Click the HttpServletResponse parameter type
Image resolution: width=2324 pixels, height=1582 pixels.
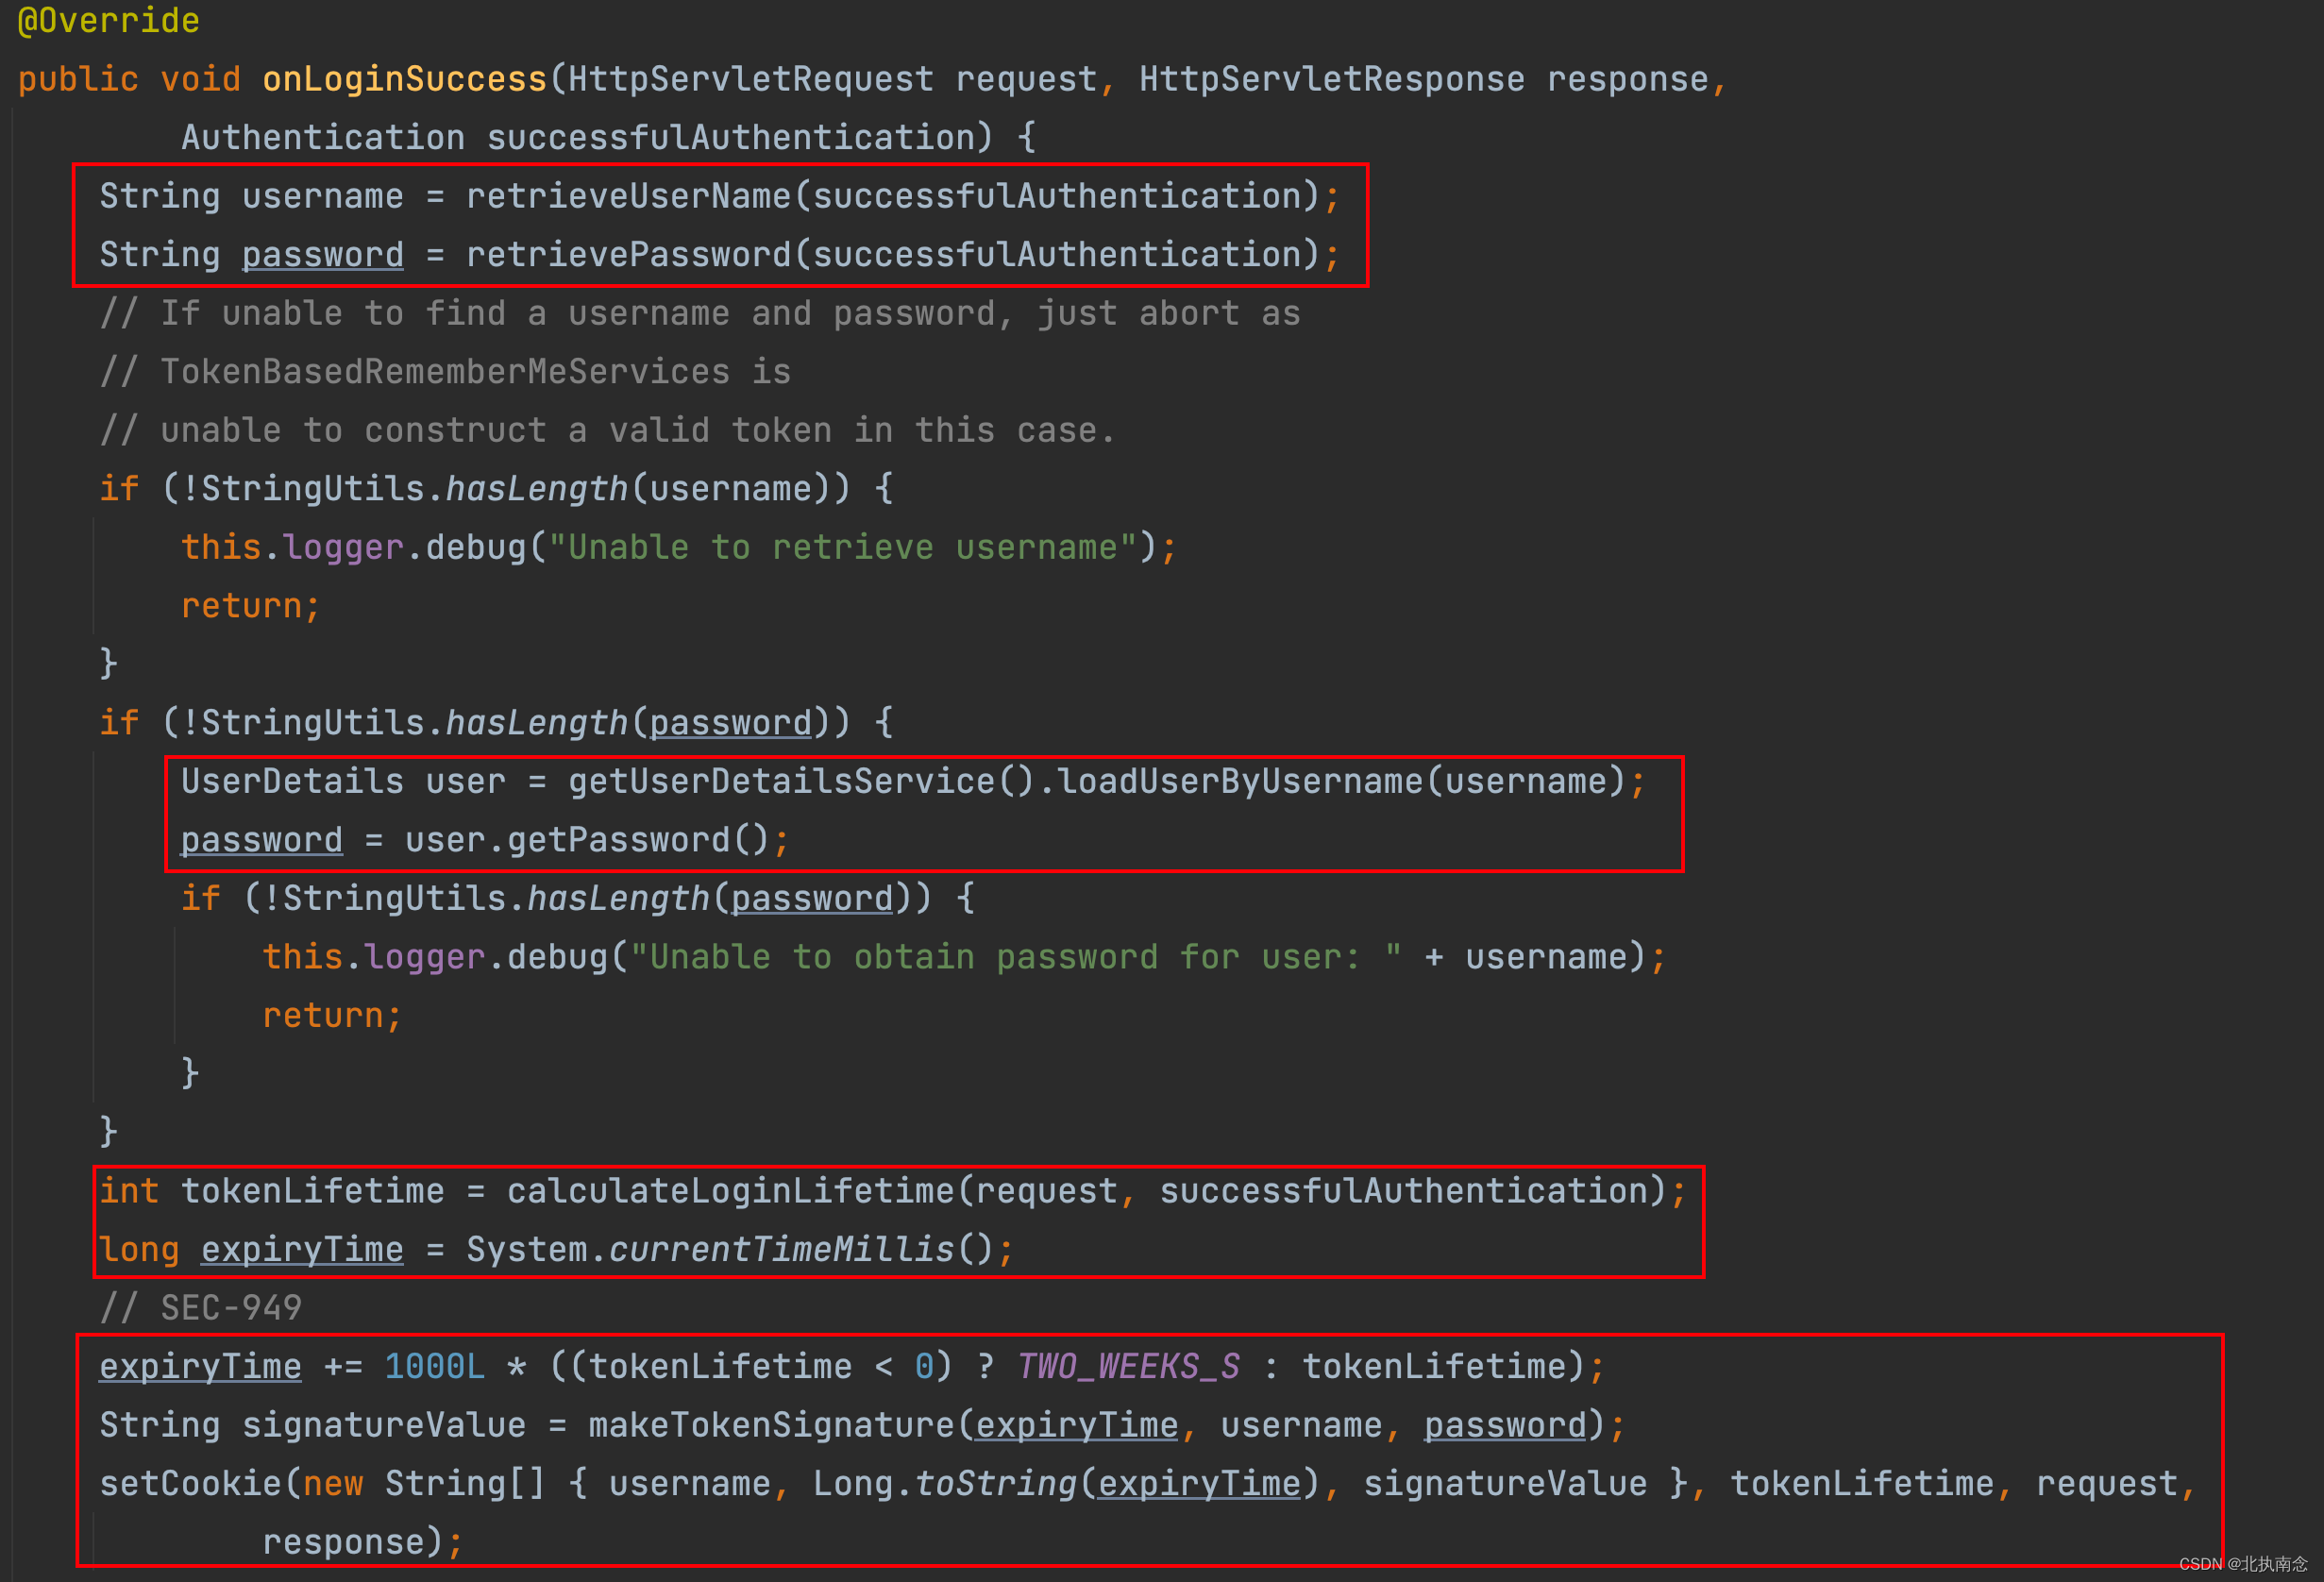1331,79
